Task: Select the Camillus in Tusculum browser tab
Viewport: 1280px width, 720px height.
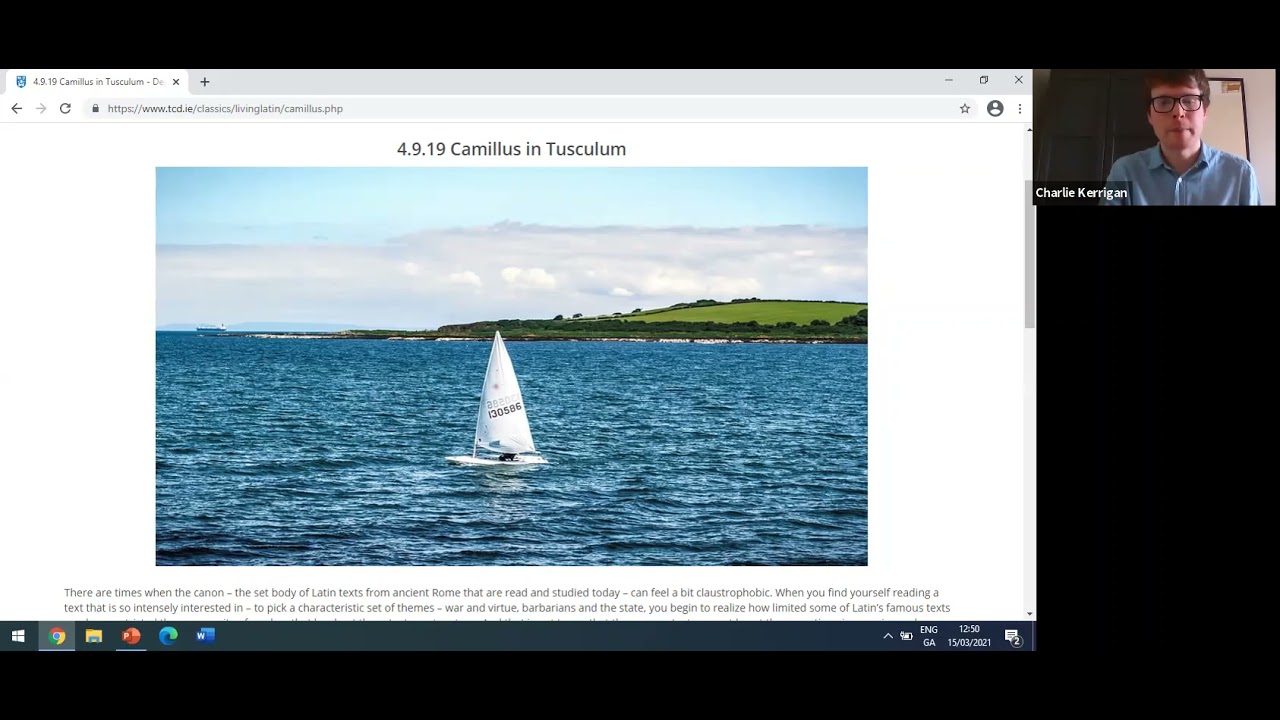Action: point(97,82)
